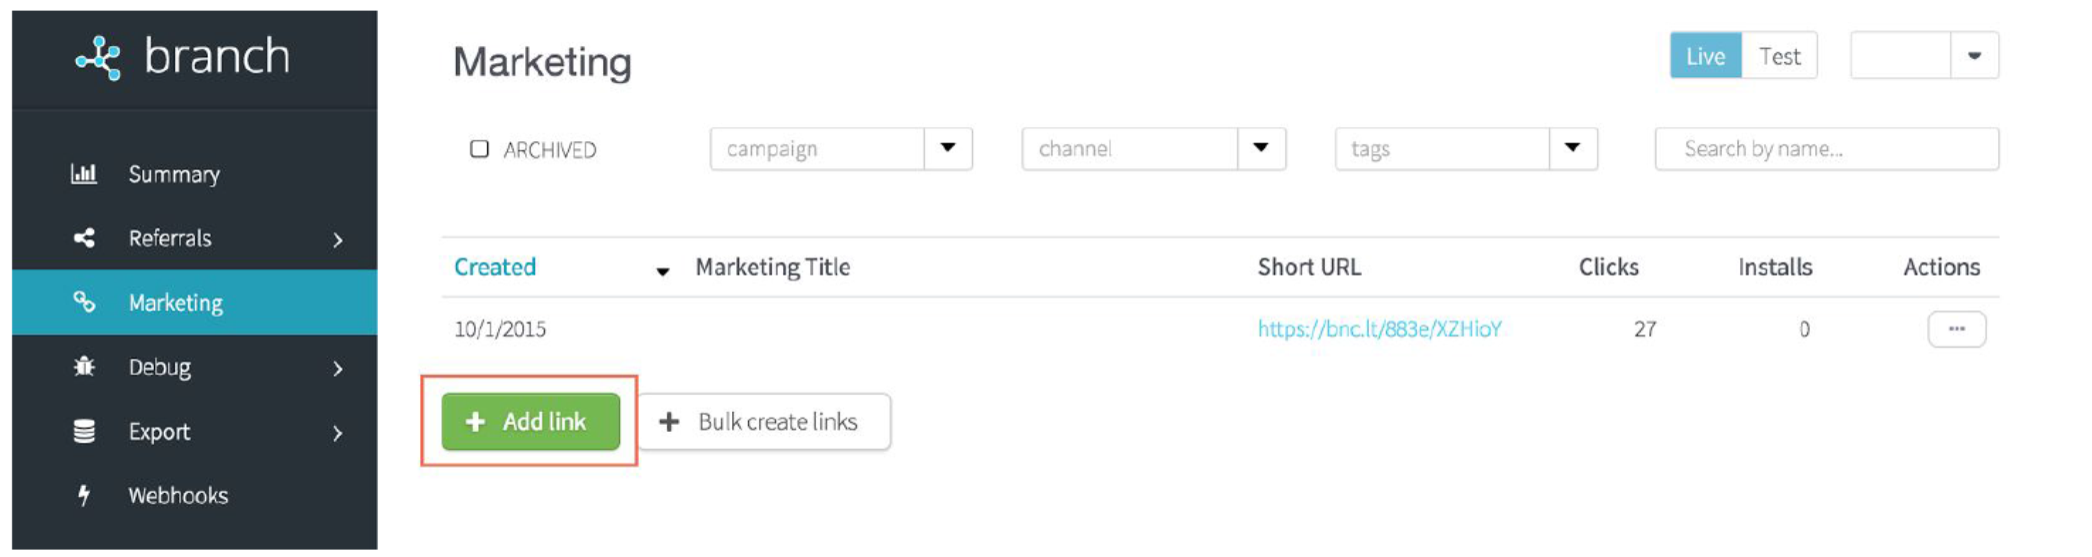
Task: Expand the Referrals submenu chevron
Action: [338, 240]
